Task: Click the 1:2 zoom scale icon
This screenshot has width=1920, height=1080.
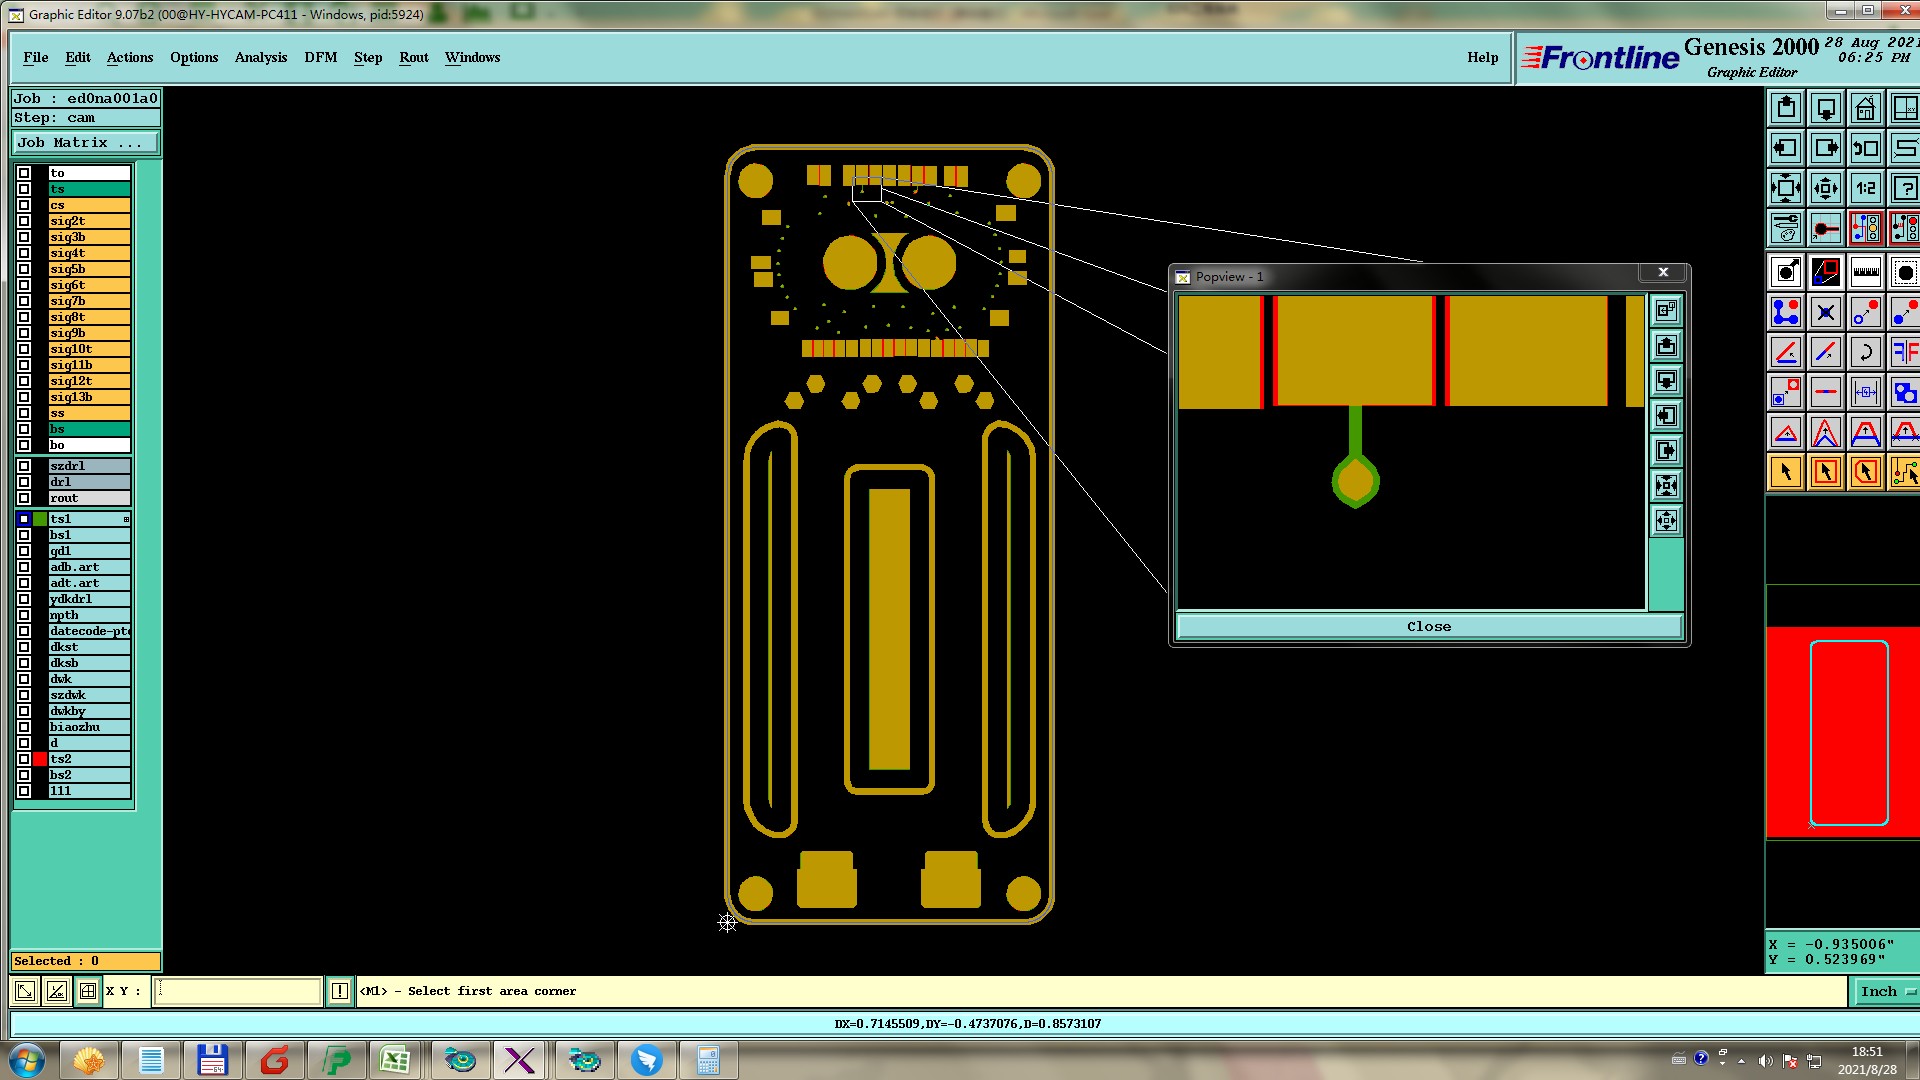Action: pos(1865,188)
